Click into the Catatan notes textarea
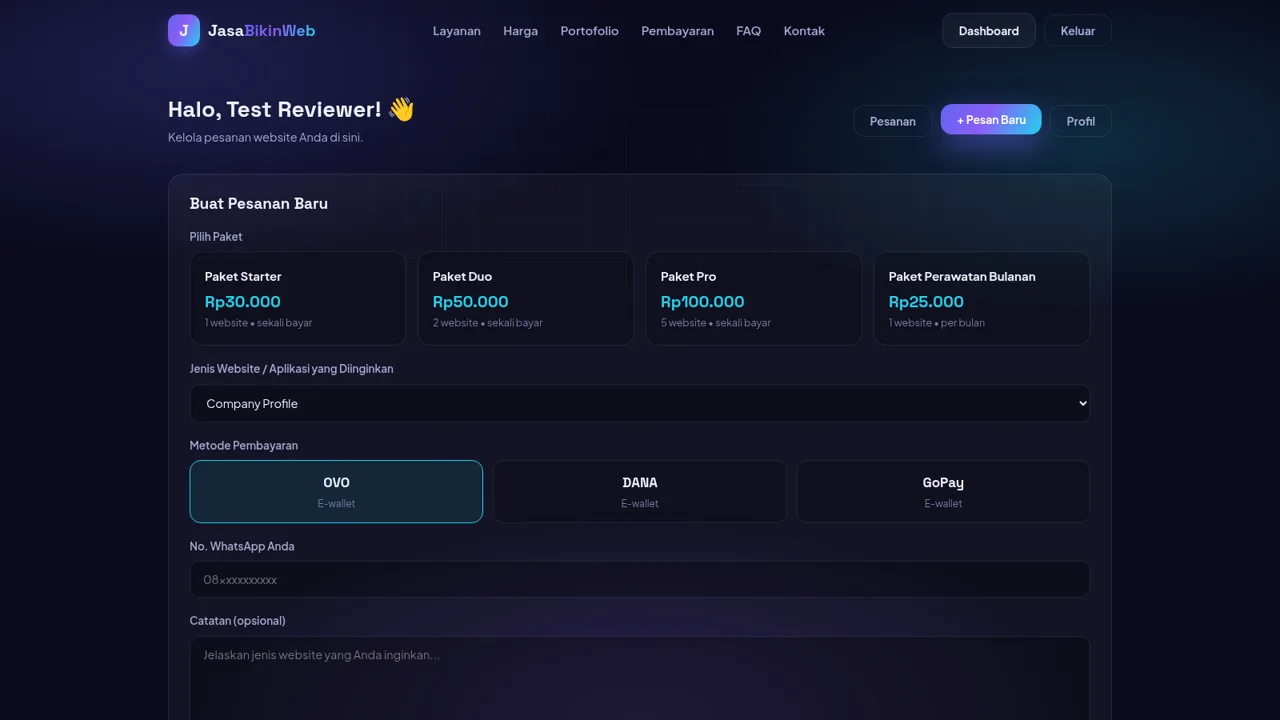This screenshot has width=1280, height=720. 640,680
